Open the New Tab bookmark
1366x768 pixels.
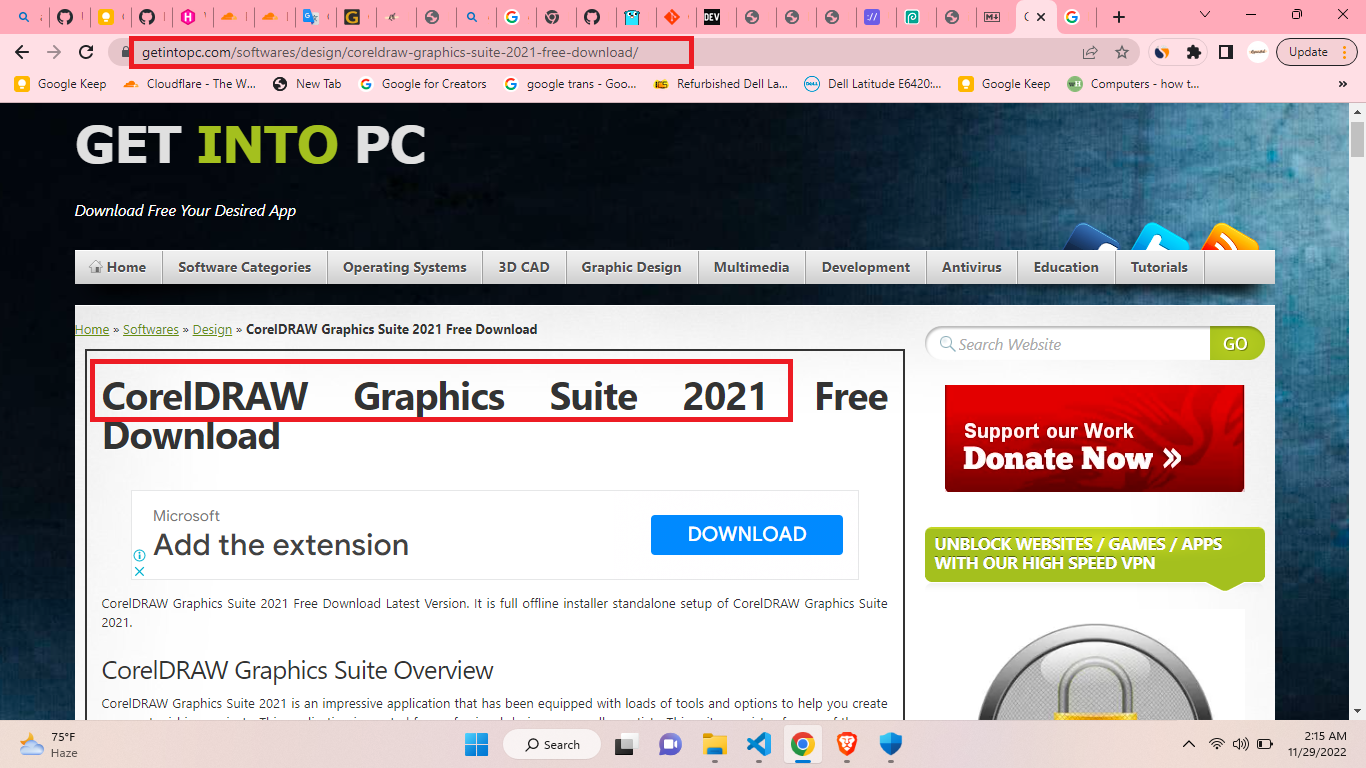coord(307,84)
